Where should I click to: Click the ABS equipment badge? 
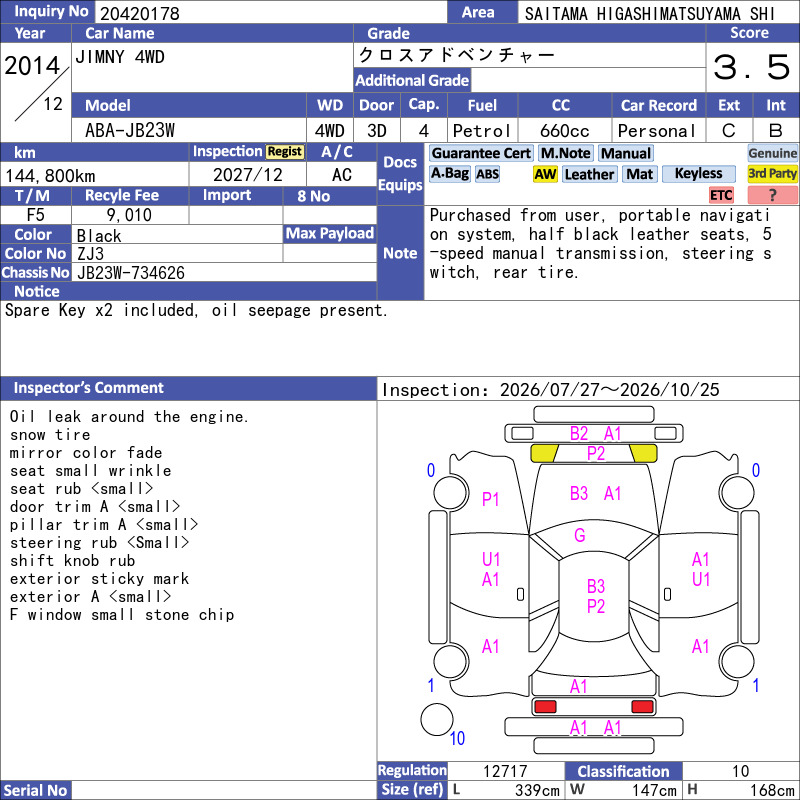coord(487,174)
